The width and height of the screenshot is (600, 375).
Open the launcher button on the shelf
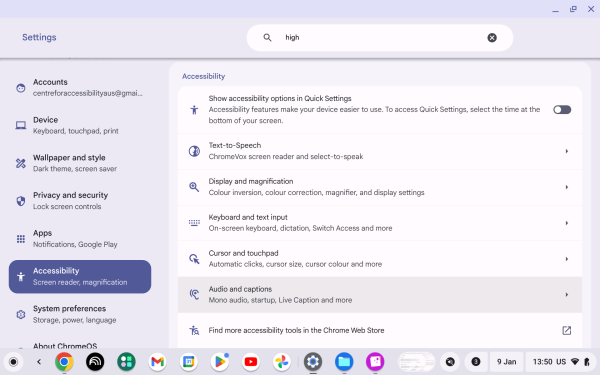(13, 362)
